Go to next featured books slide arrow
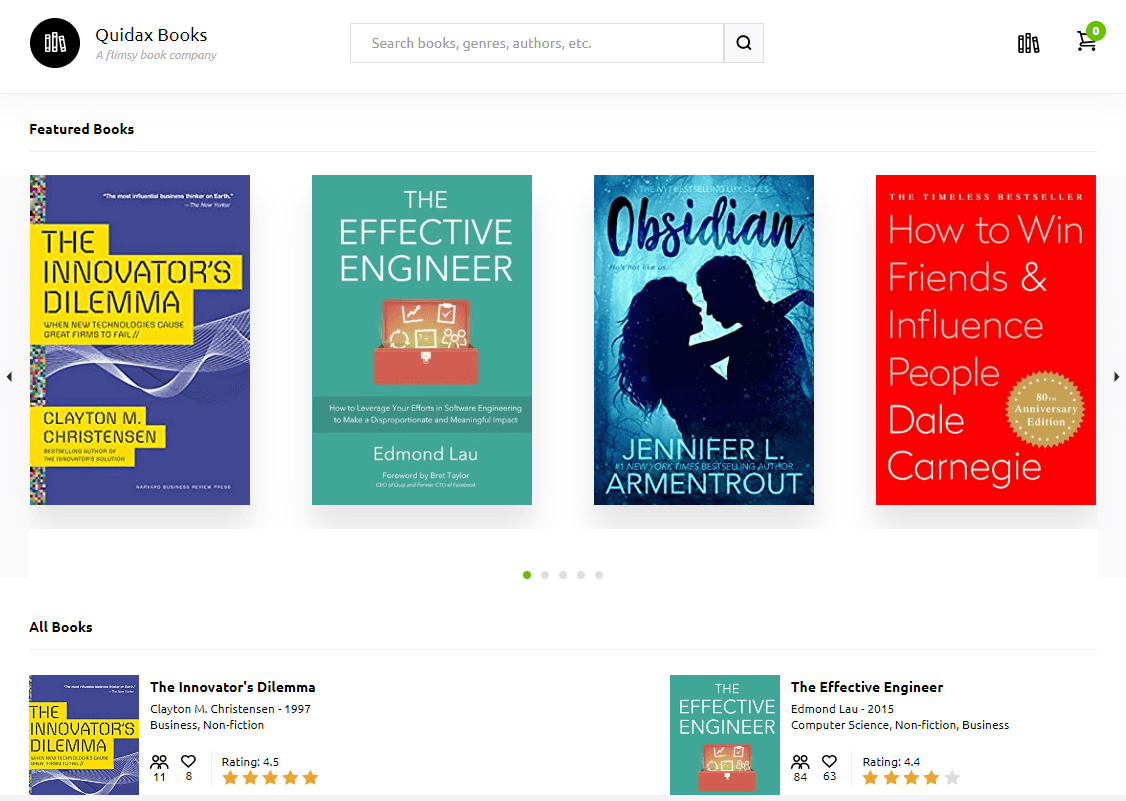The height and width of the screenshot is (801, 1126). pos(1116,376)
